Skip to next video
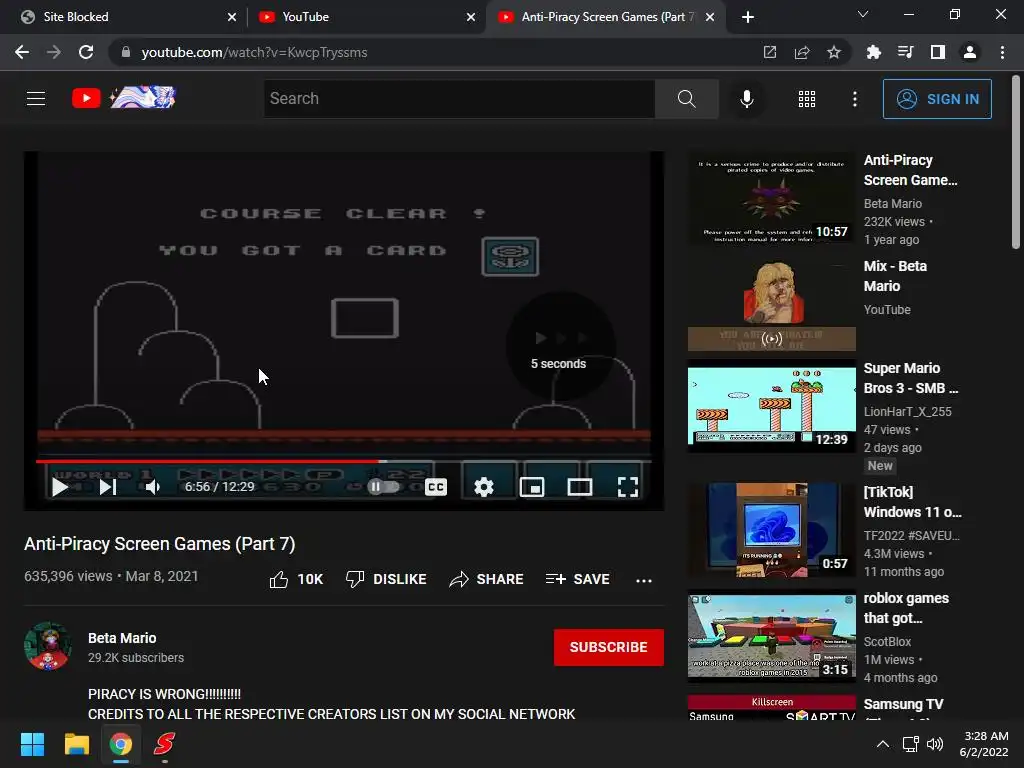 click(x=108, y=487)
